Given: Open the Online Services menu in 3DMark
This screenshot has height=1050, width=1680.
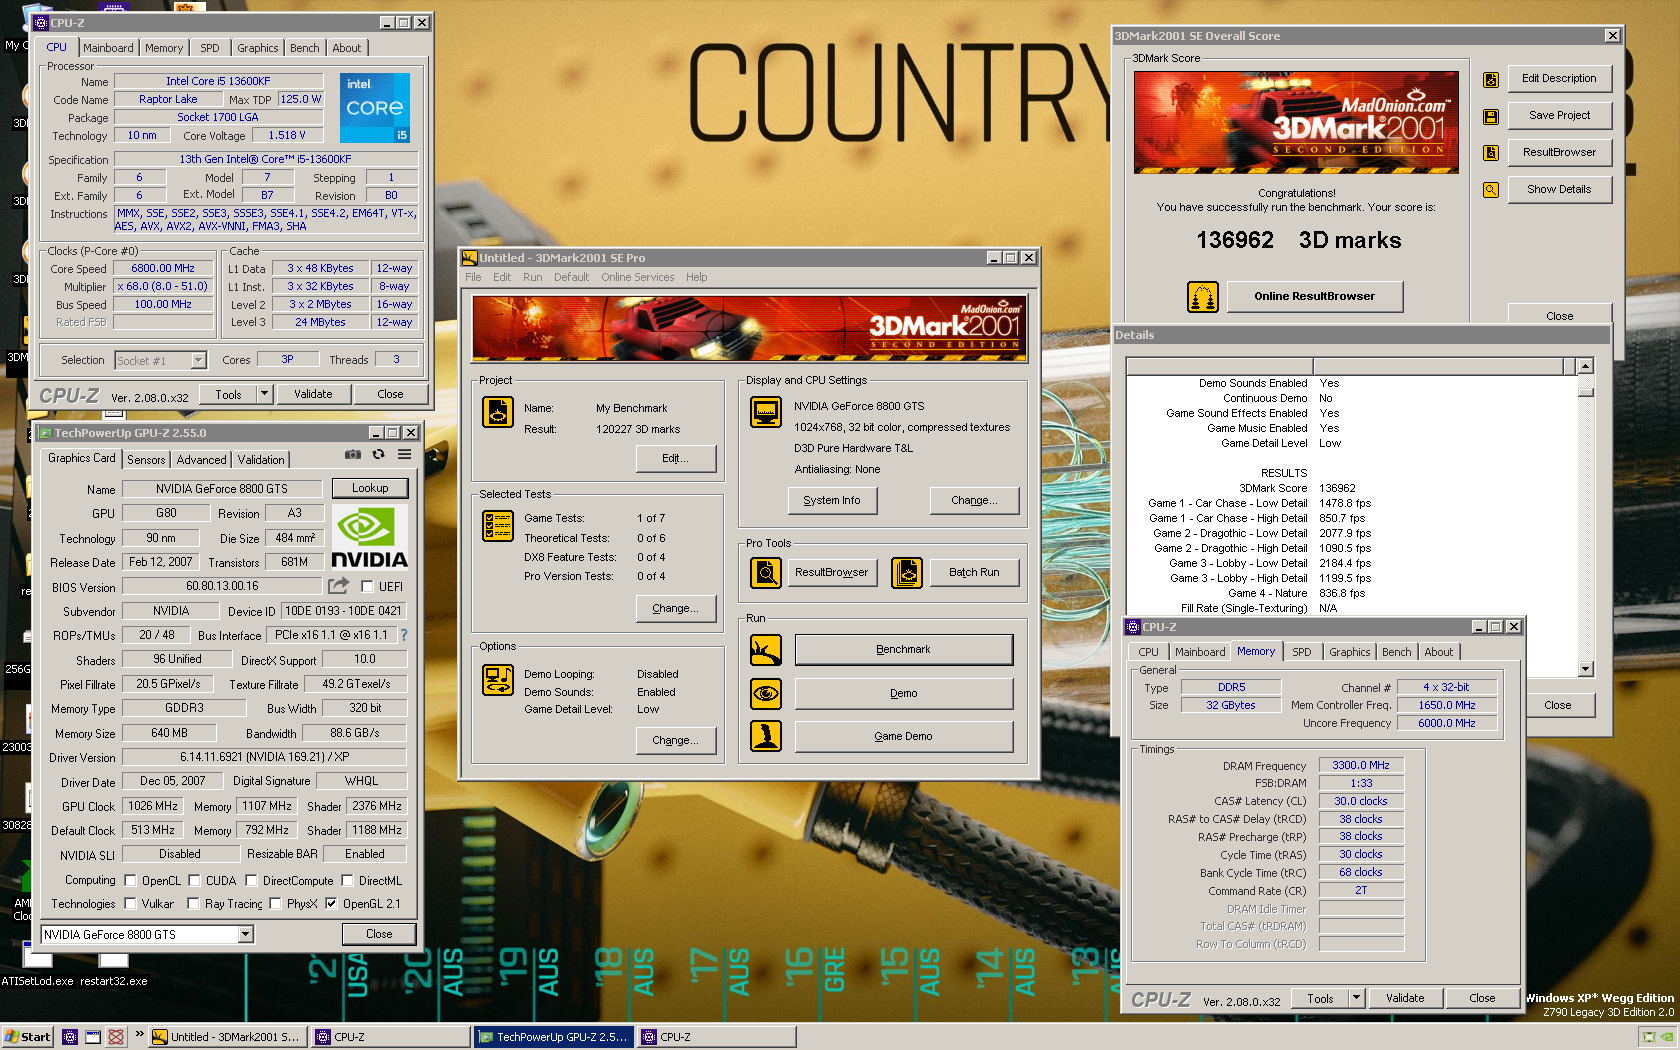Looking at the screenshot, I should (x=637, y=278).
